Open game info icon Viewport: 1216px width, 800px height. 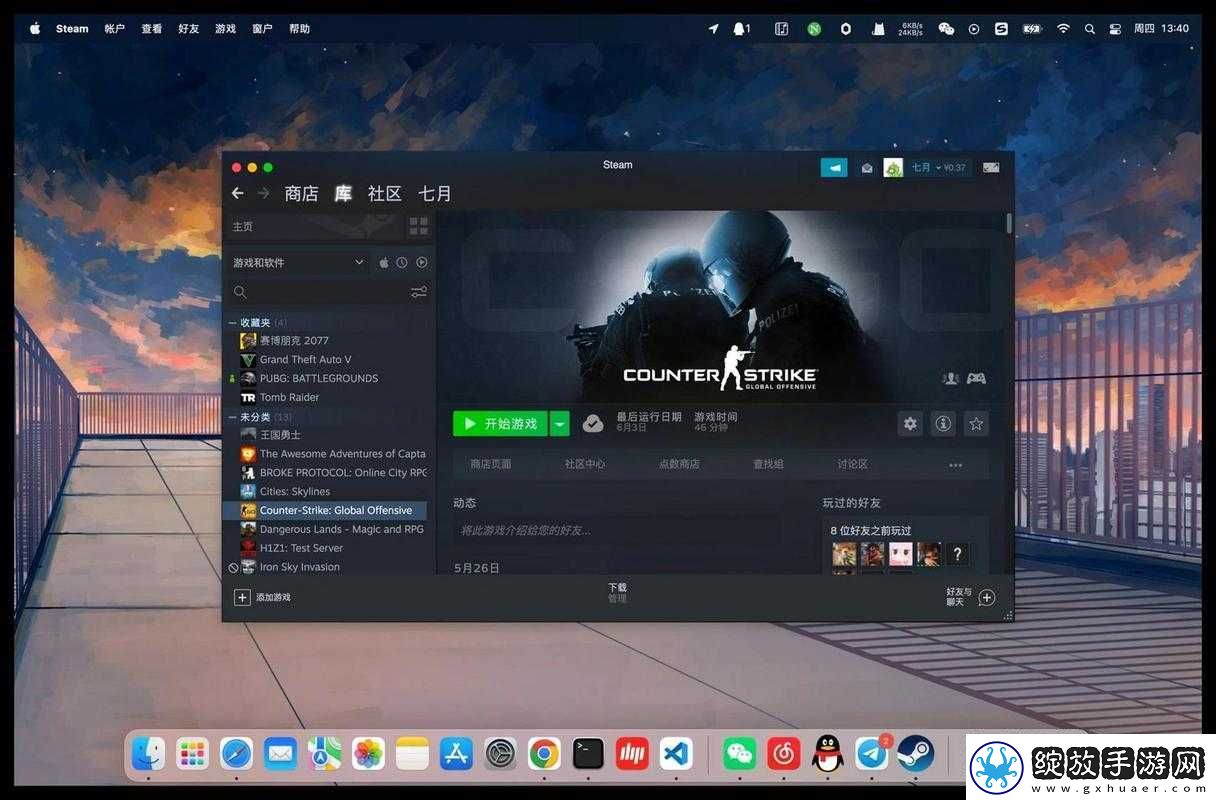click(x=943, y=424)
